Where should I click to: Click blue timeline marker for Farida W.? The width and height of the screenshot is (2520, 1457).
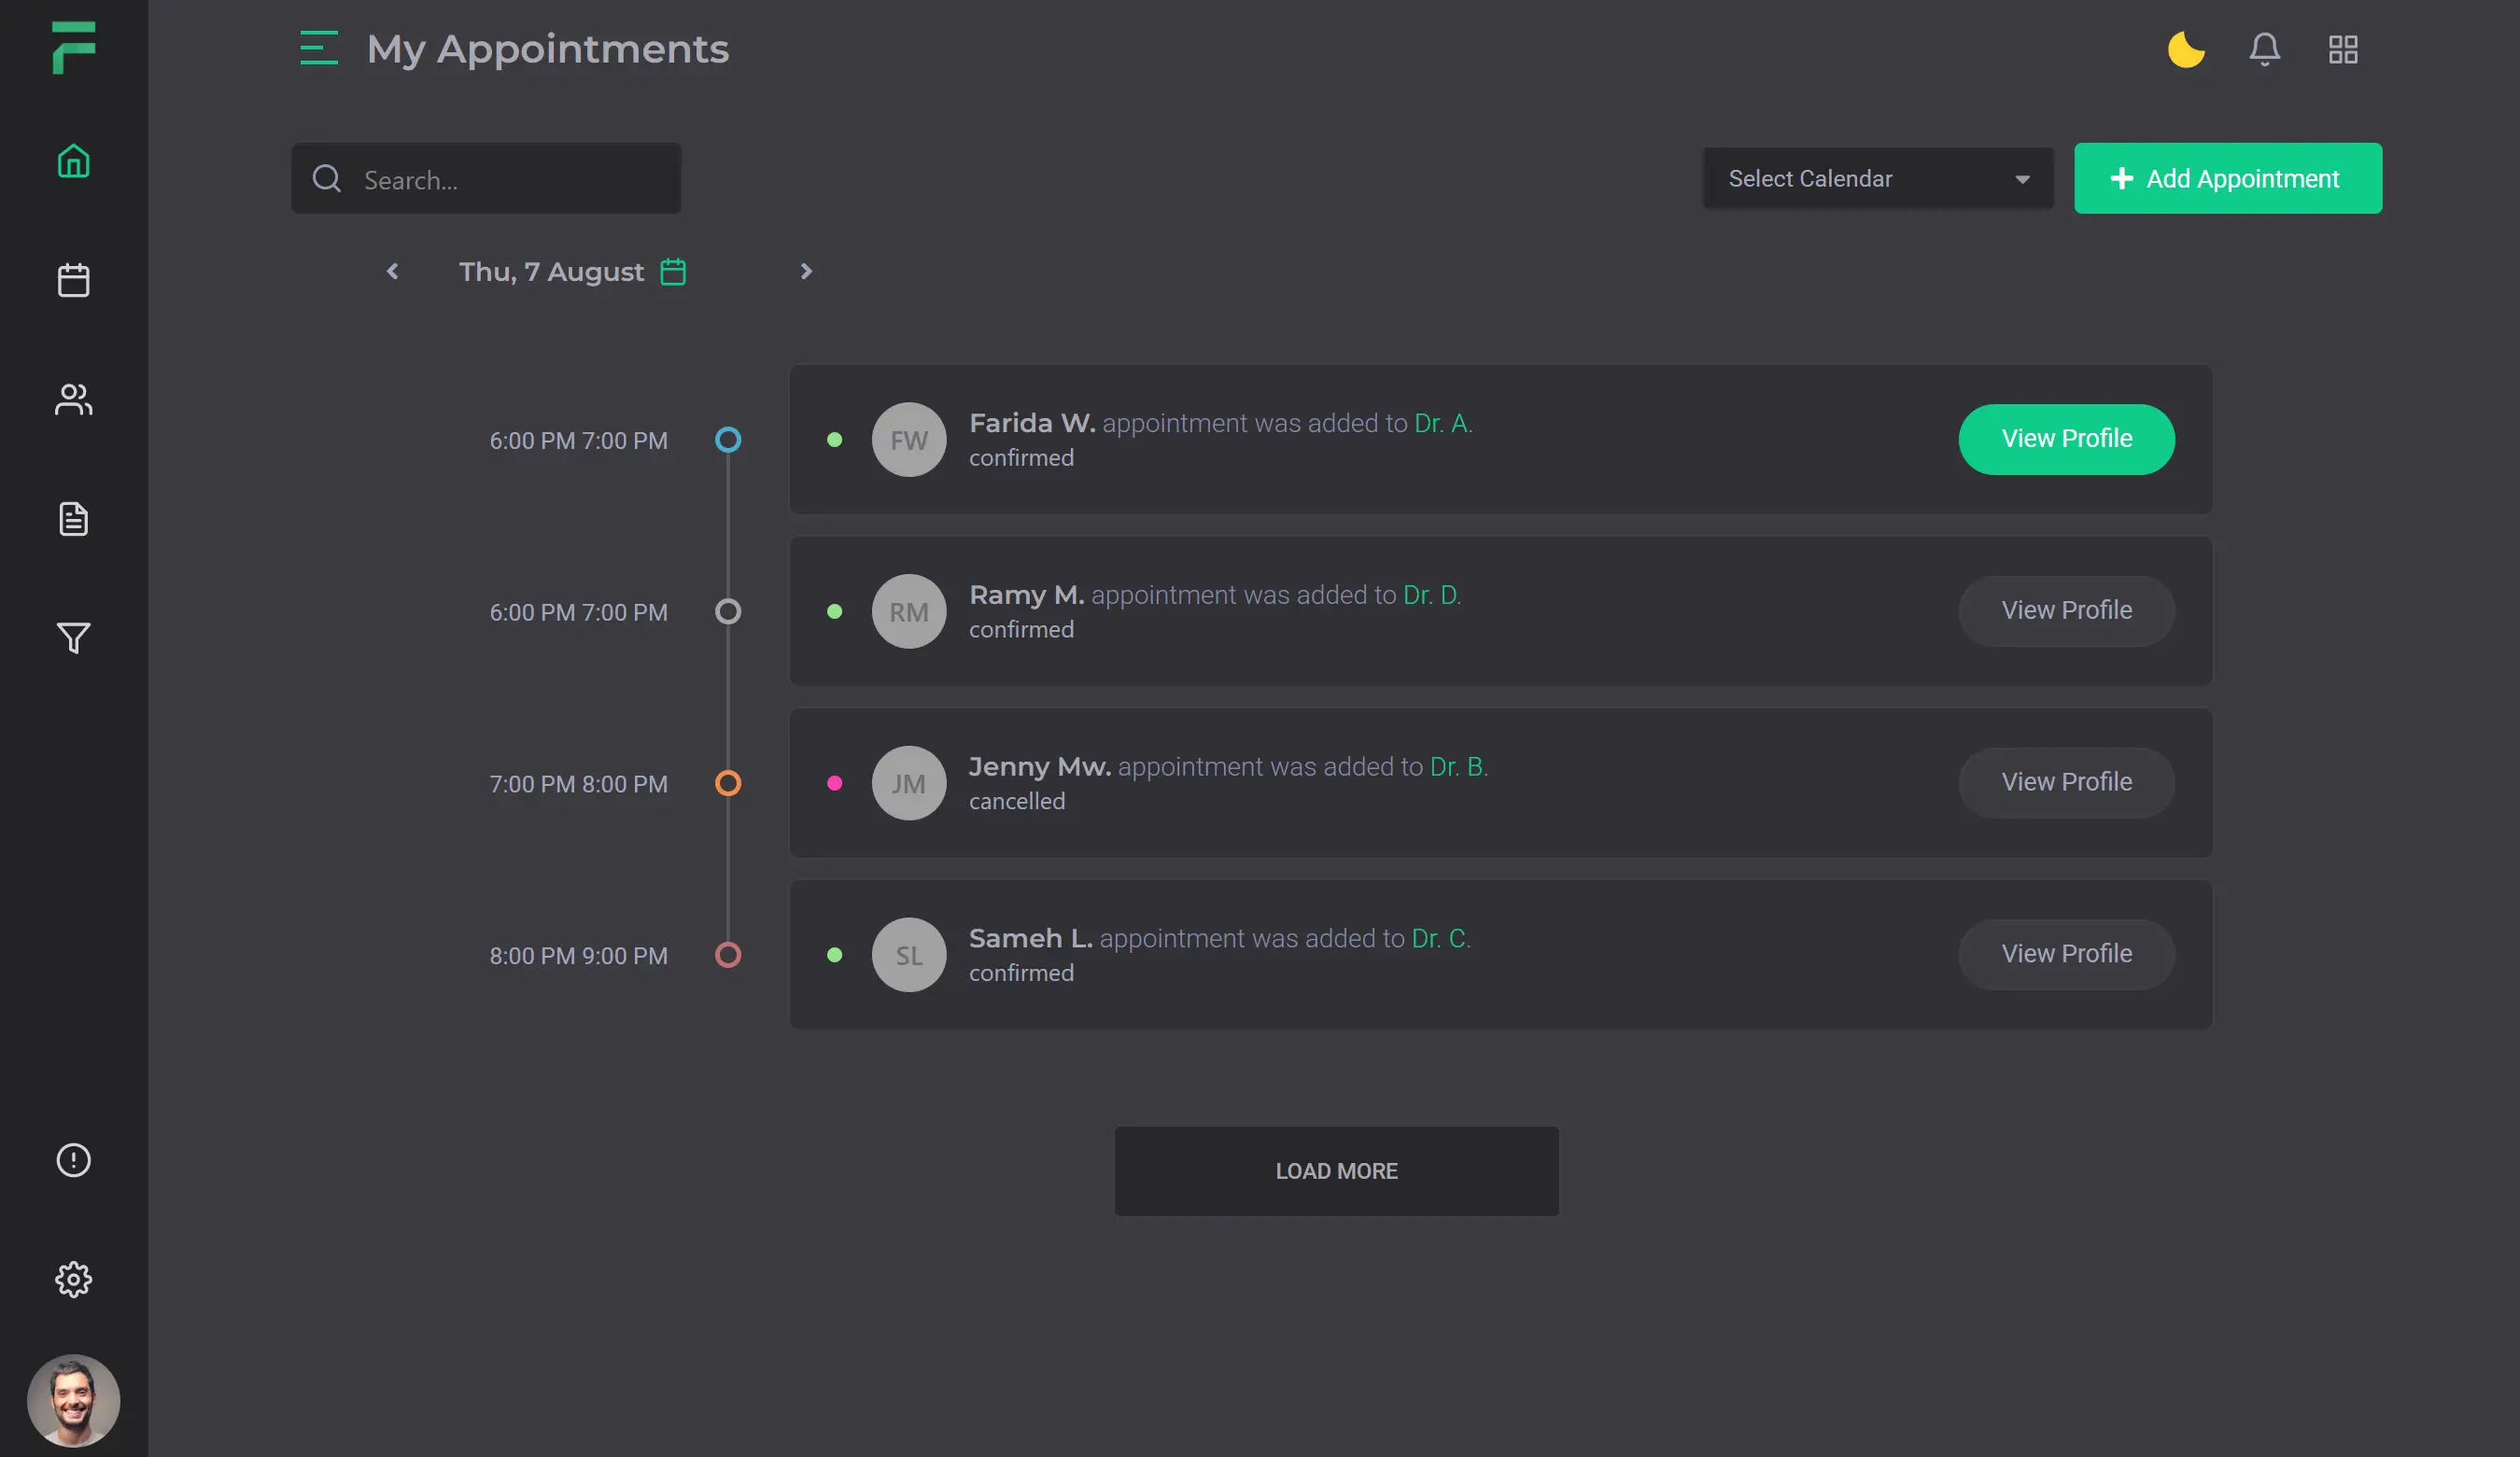coord(728,439)
